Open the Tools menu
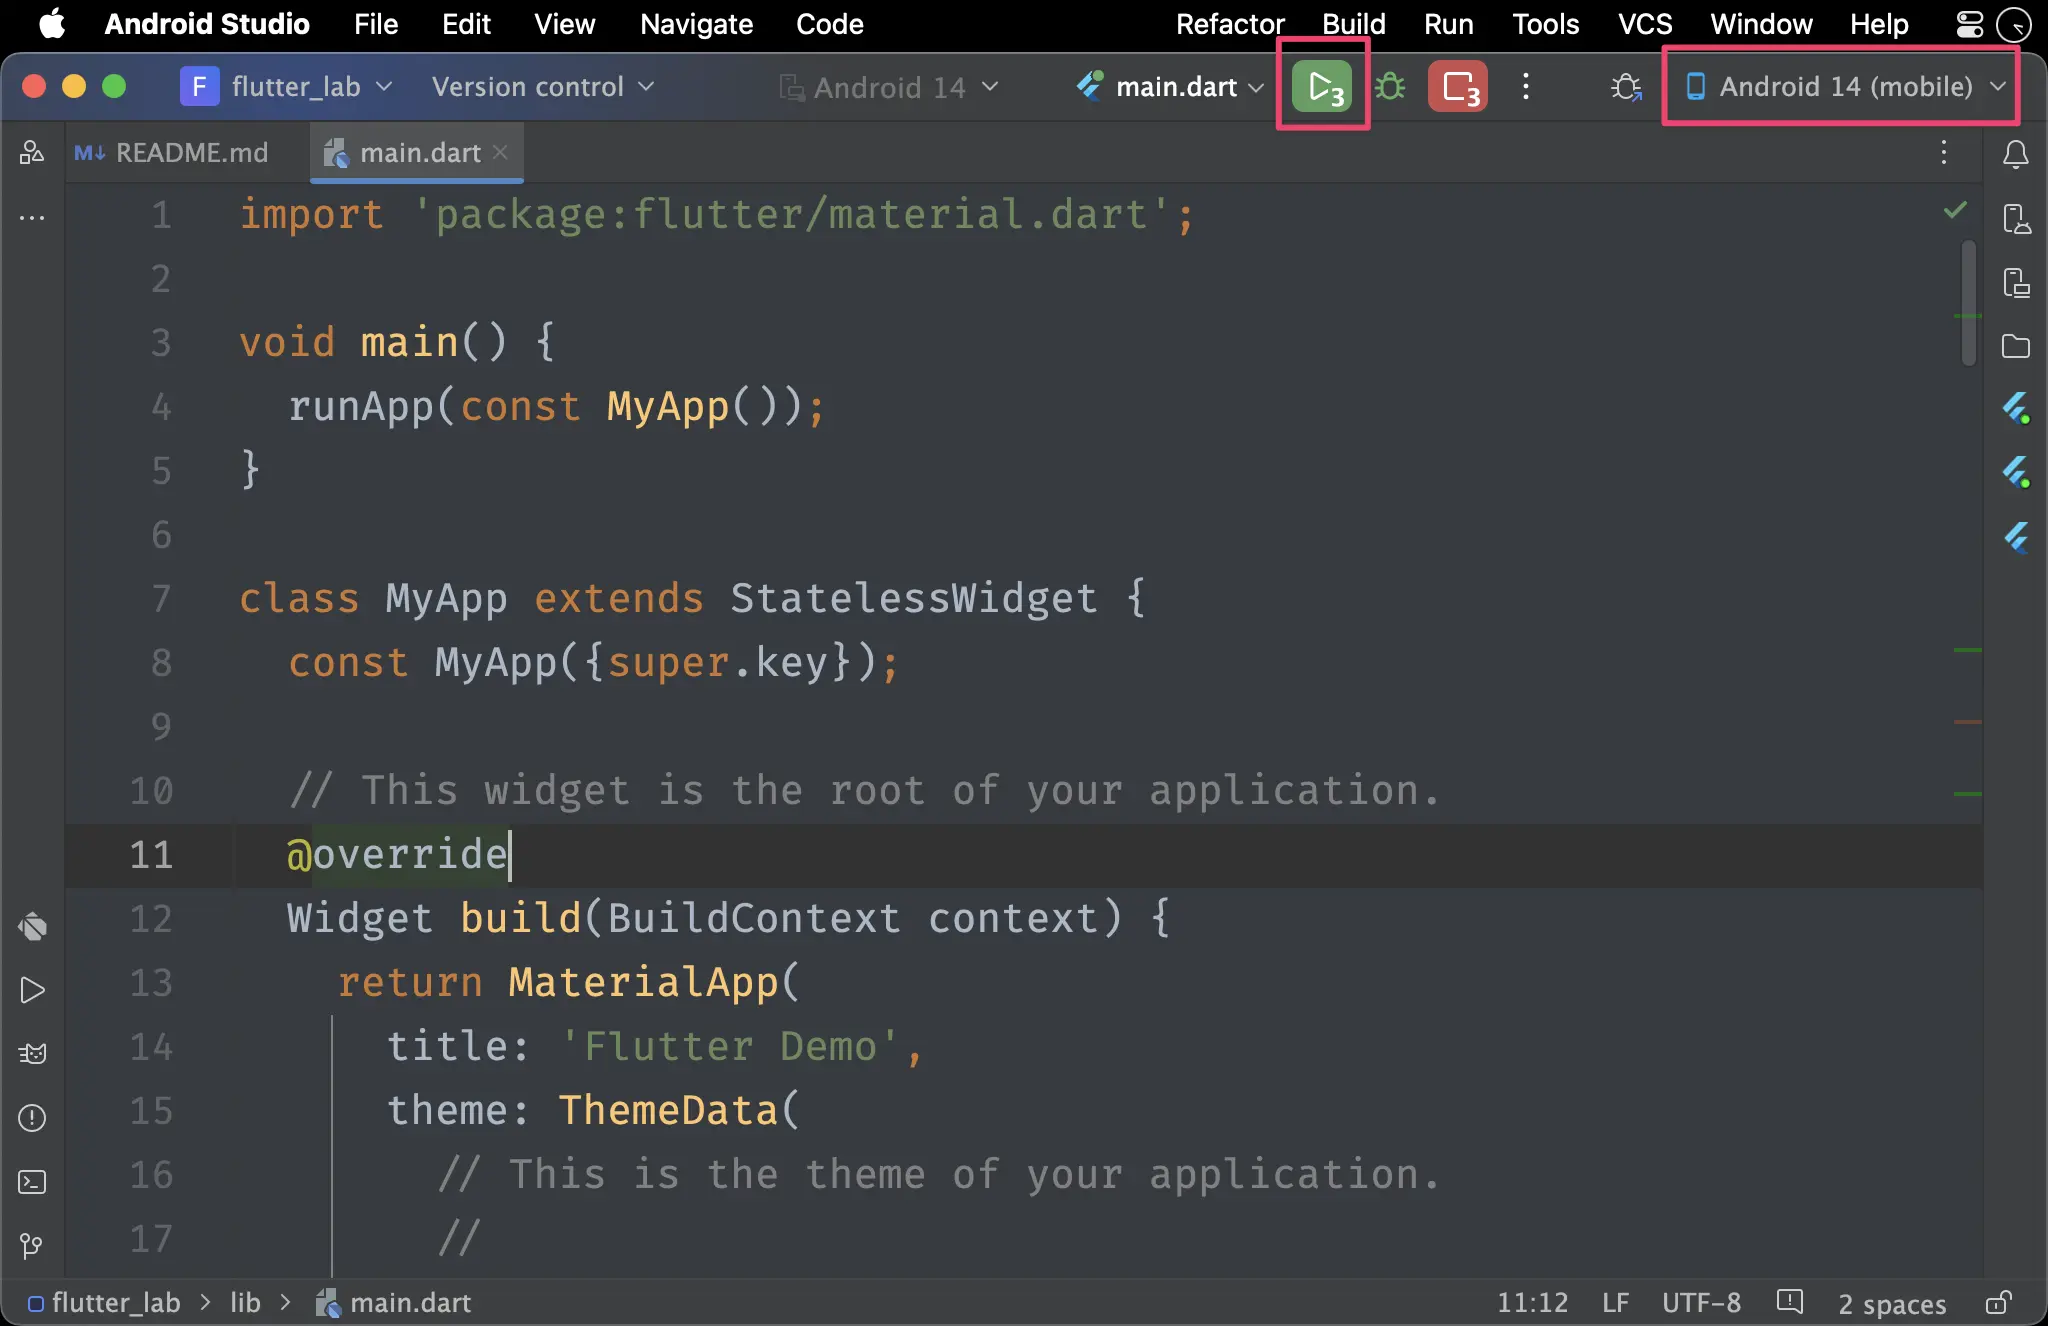2048x1326 pixels. pyautogui.click(x=1545, y=24)
